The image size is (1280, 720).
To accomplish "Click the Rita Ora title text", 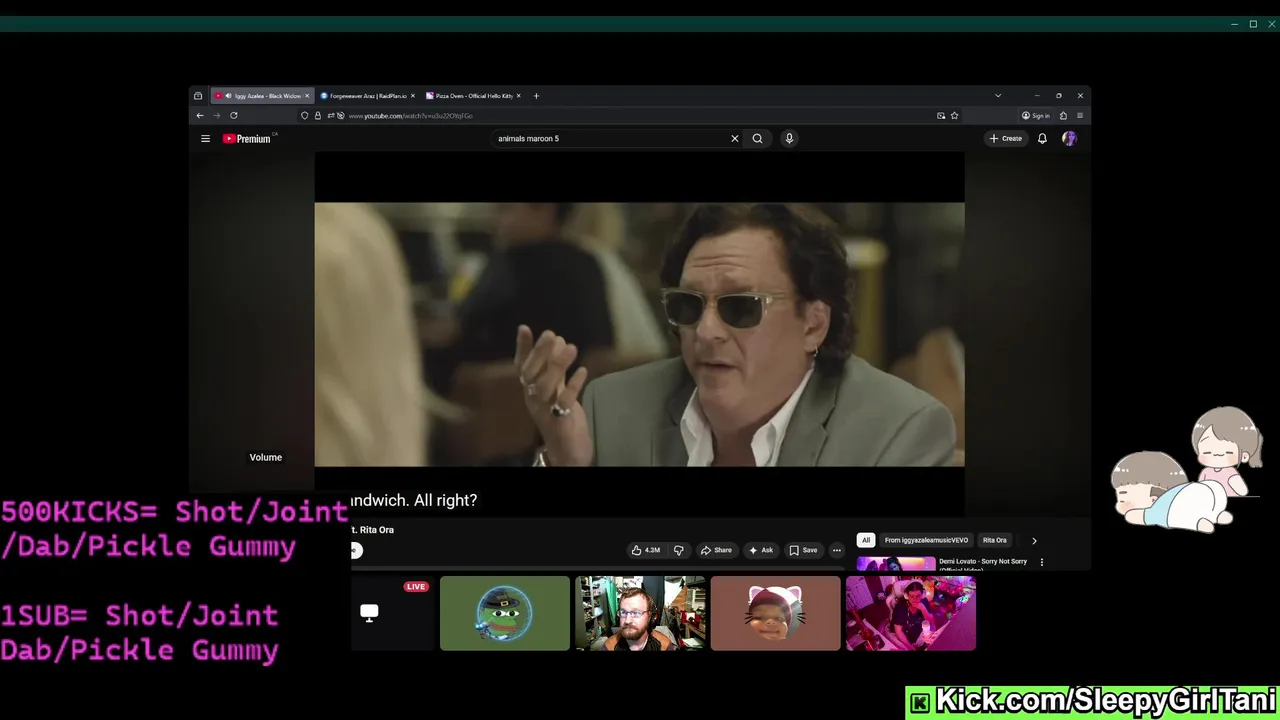I will pos(377,530).
